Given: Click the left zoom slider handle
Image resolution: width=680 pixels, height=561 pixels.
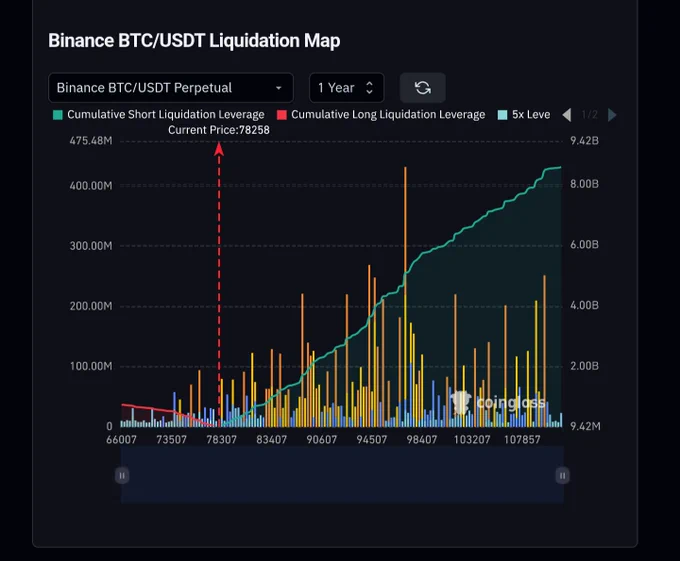Looking at the screenshot, I should 122,476.
